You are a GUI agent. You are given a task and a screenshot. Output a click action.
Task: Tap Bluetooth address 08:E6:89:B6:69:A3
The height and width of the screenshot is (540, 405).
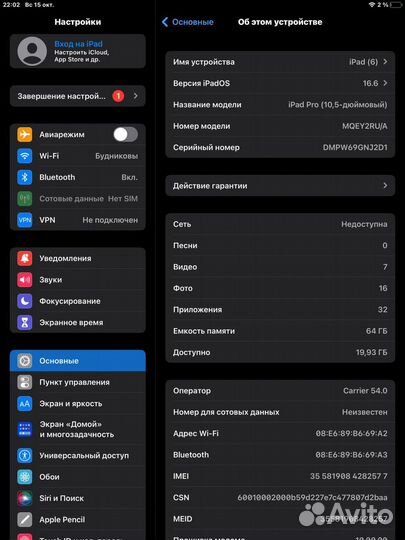click(352, 455)
